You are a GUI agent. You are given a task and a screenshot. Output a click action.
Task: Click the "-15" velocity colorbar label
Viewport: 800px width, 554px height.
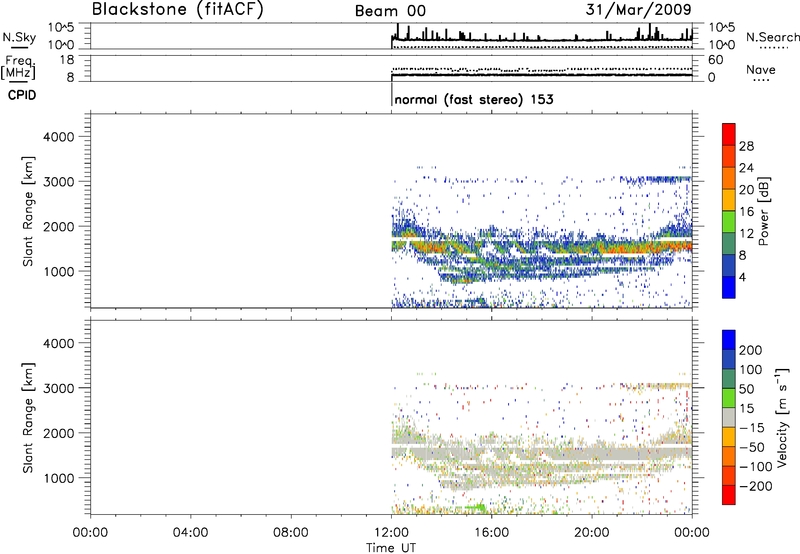(752, 427)
